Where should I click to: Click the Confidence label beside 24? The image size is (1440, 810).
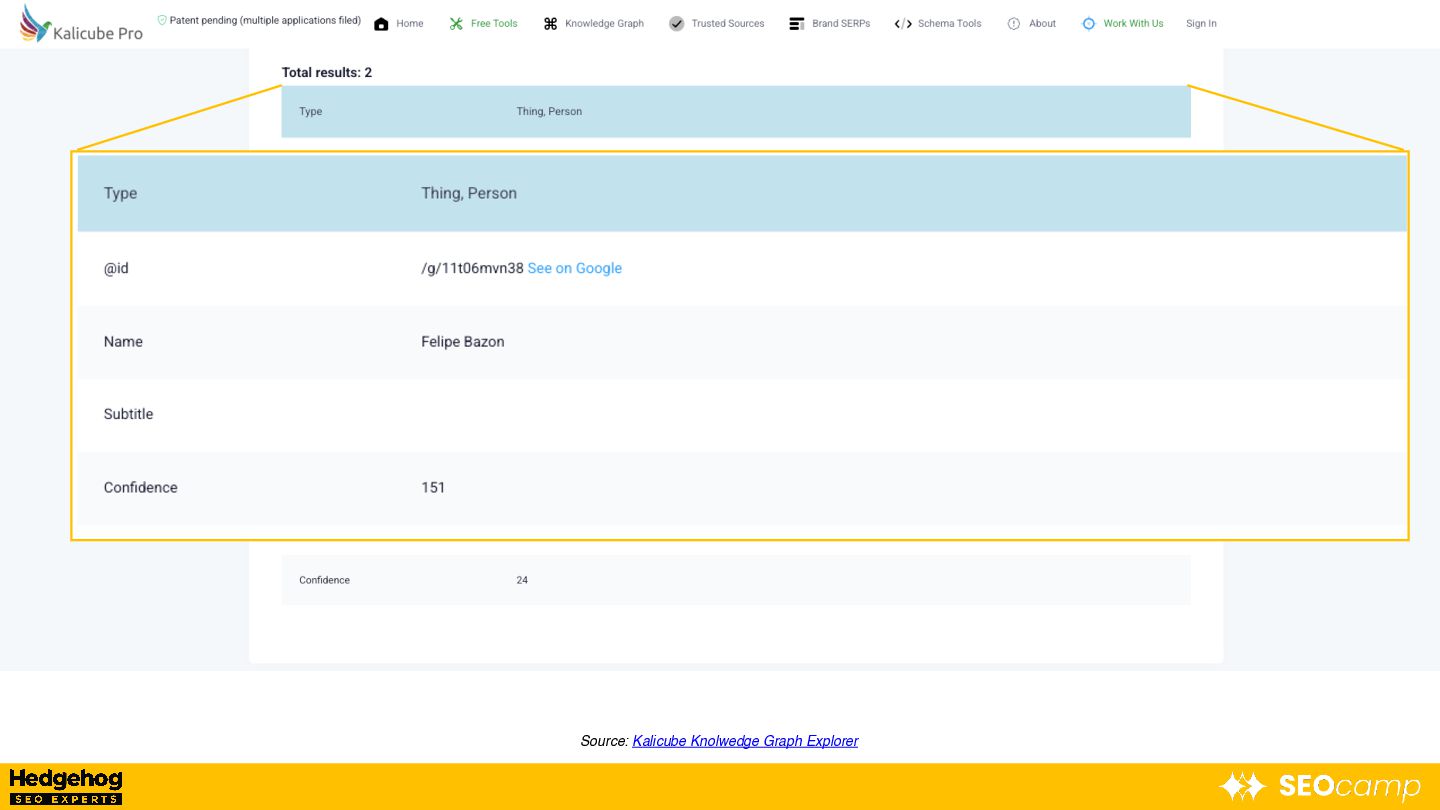point(325,580)
